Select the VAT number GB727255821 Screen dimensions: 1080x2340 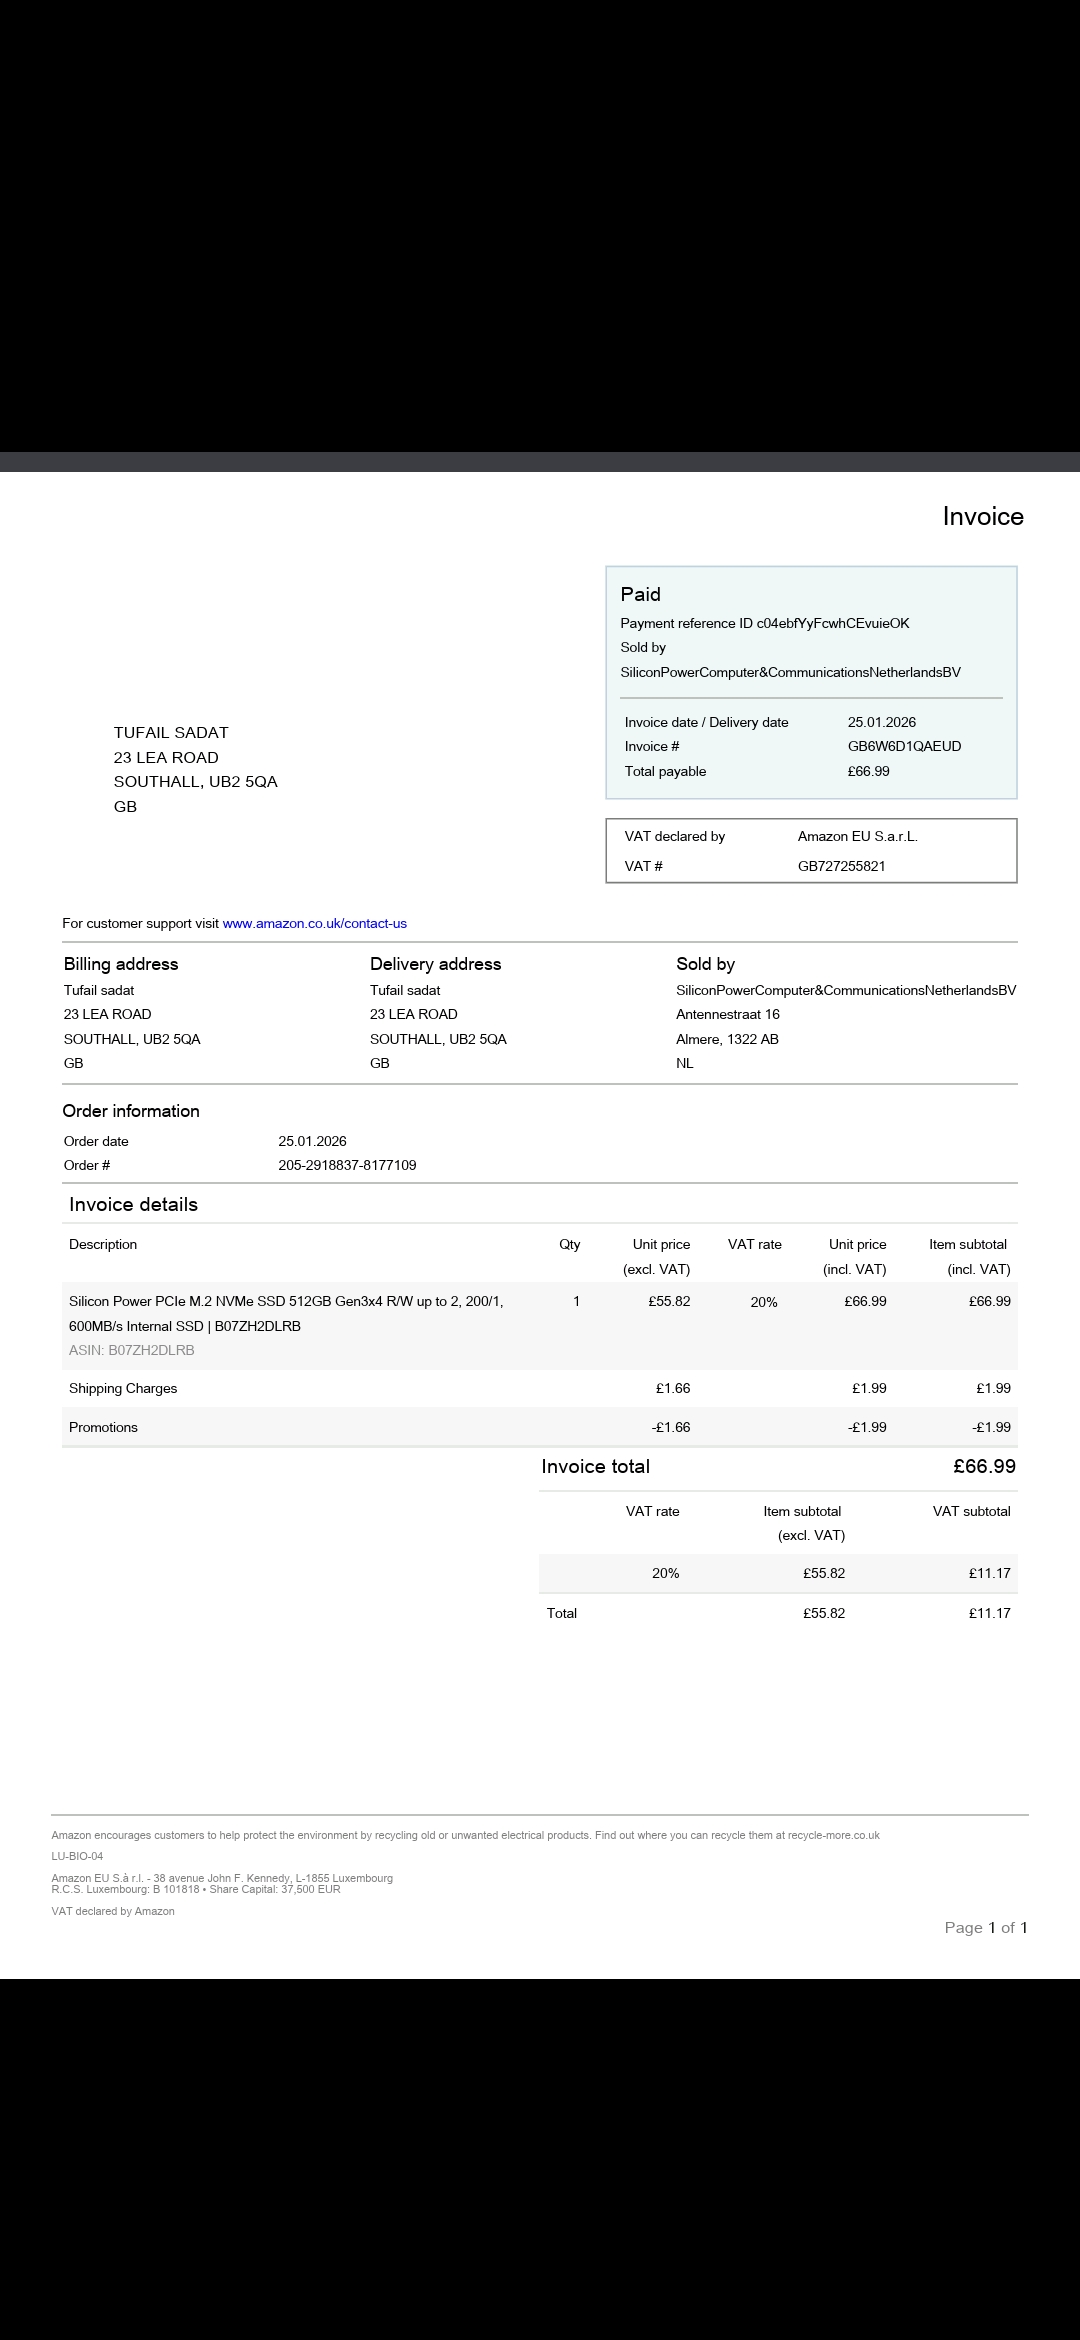pos(841,866)
